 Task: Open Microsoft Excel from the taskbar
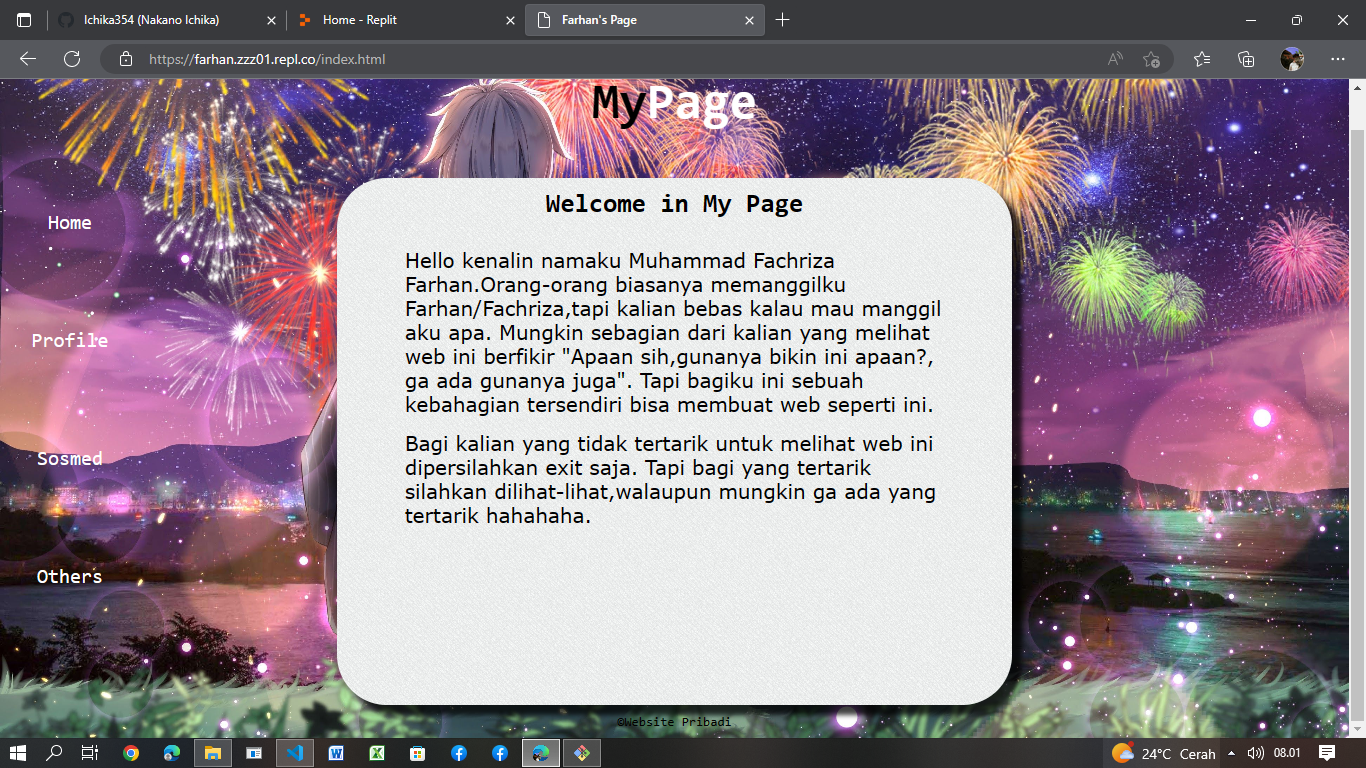[376, 753]
